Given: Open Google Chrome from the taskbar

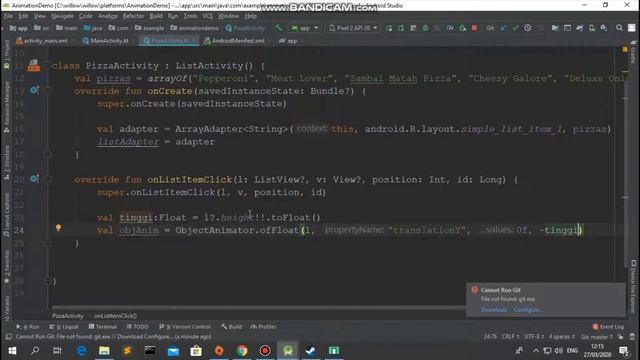Looking at the screenshot, I should [x=242, y=351].
